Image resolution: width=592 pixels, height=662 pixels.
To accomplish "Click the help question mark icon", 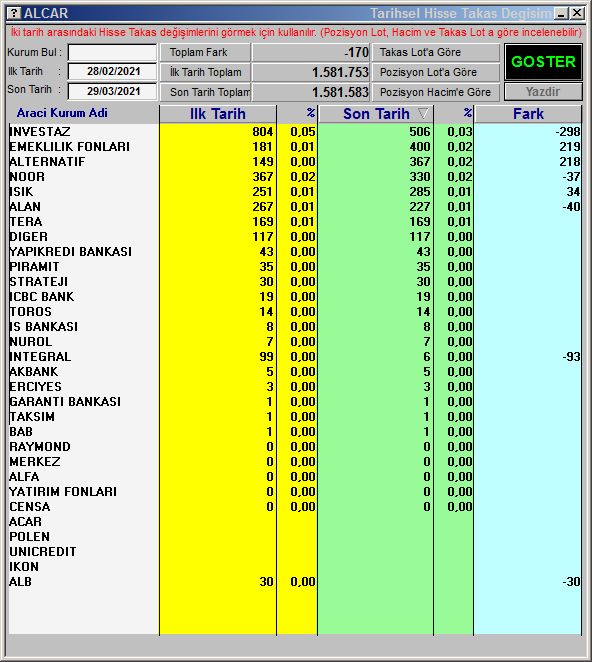I will [14, 13].
